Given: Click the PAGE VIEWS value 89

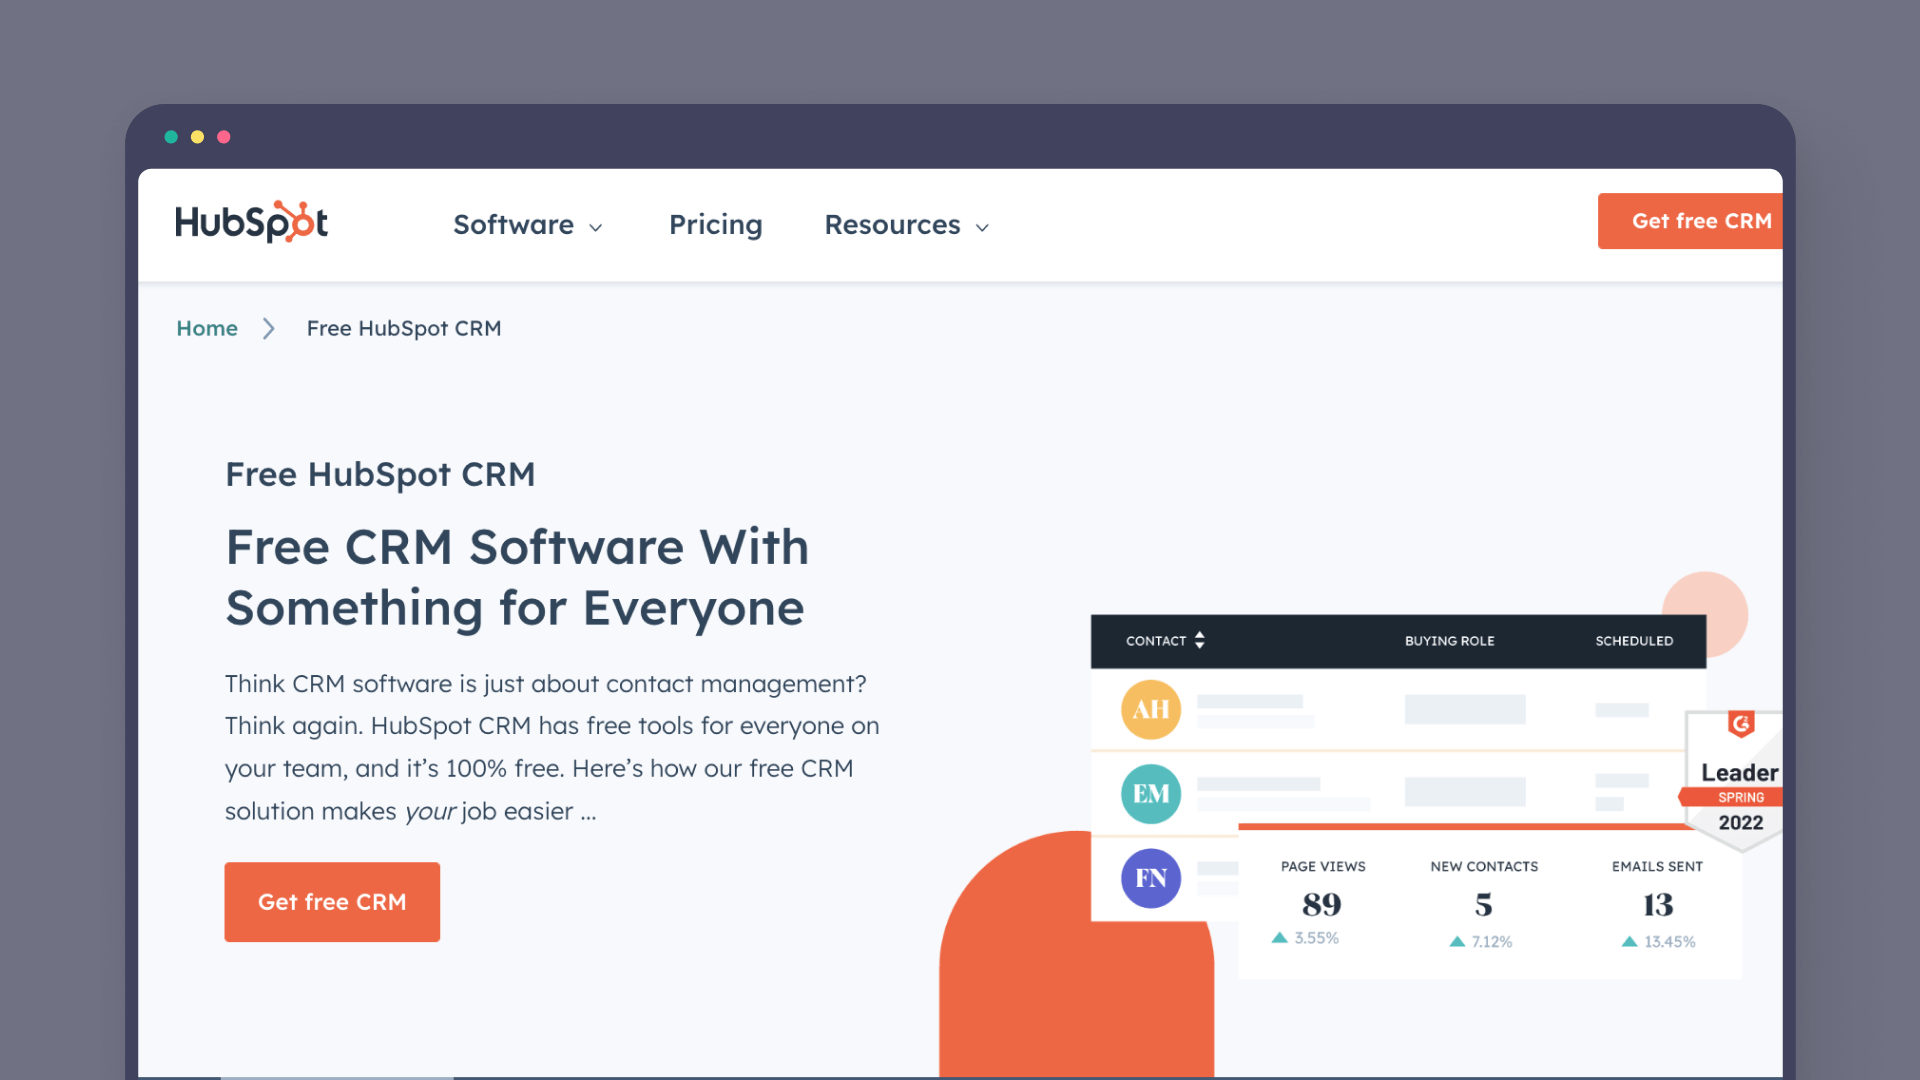Looking at the screenshot, I should pos(1322,905).
